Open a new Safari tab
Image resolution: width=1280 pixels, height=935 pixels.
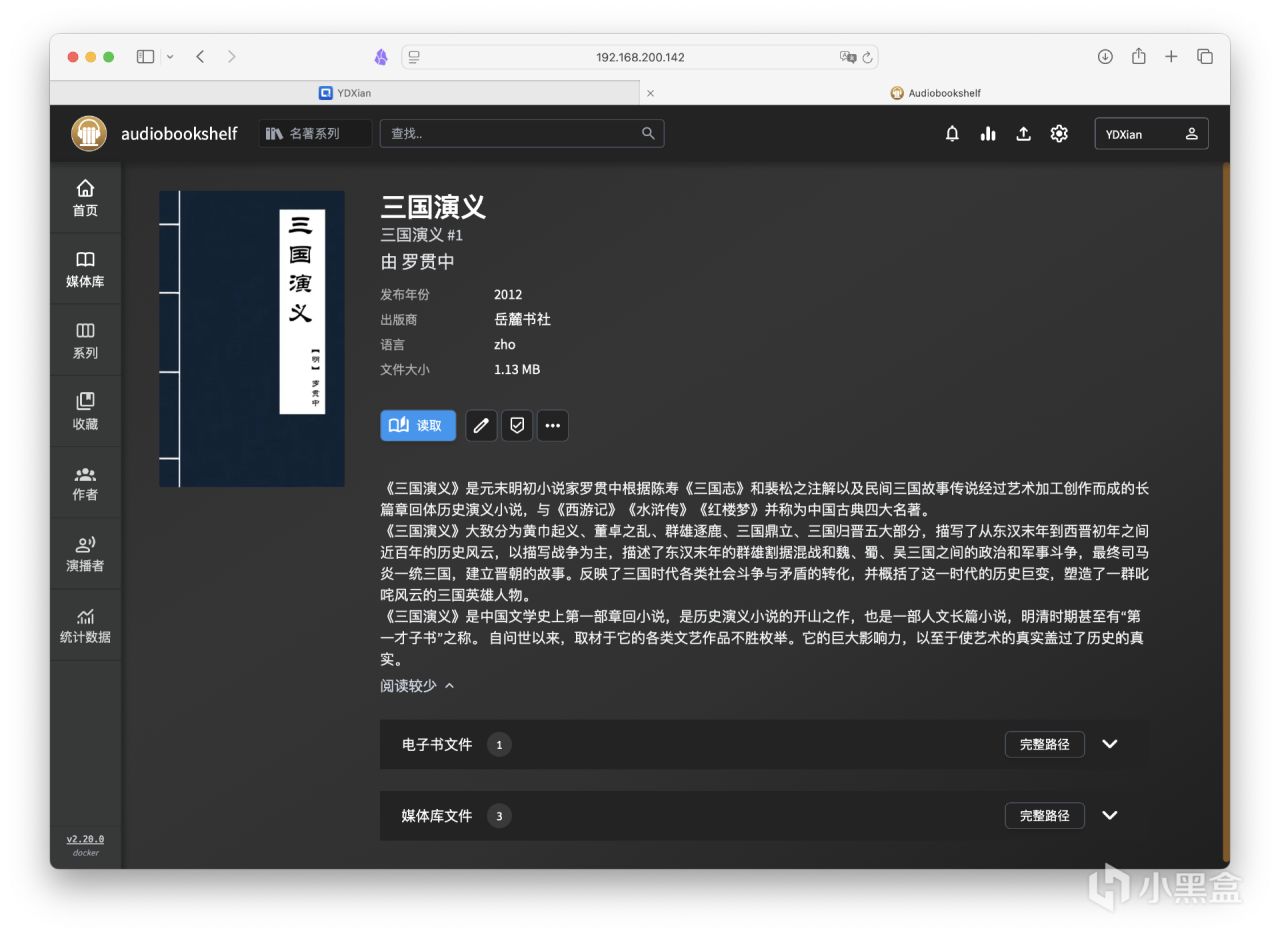pos(1171,57)
